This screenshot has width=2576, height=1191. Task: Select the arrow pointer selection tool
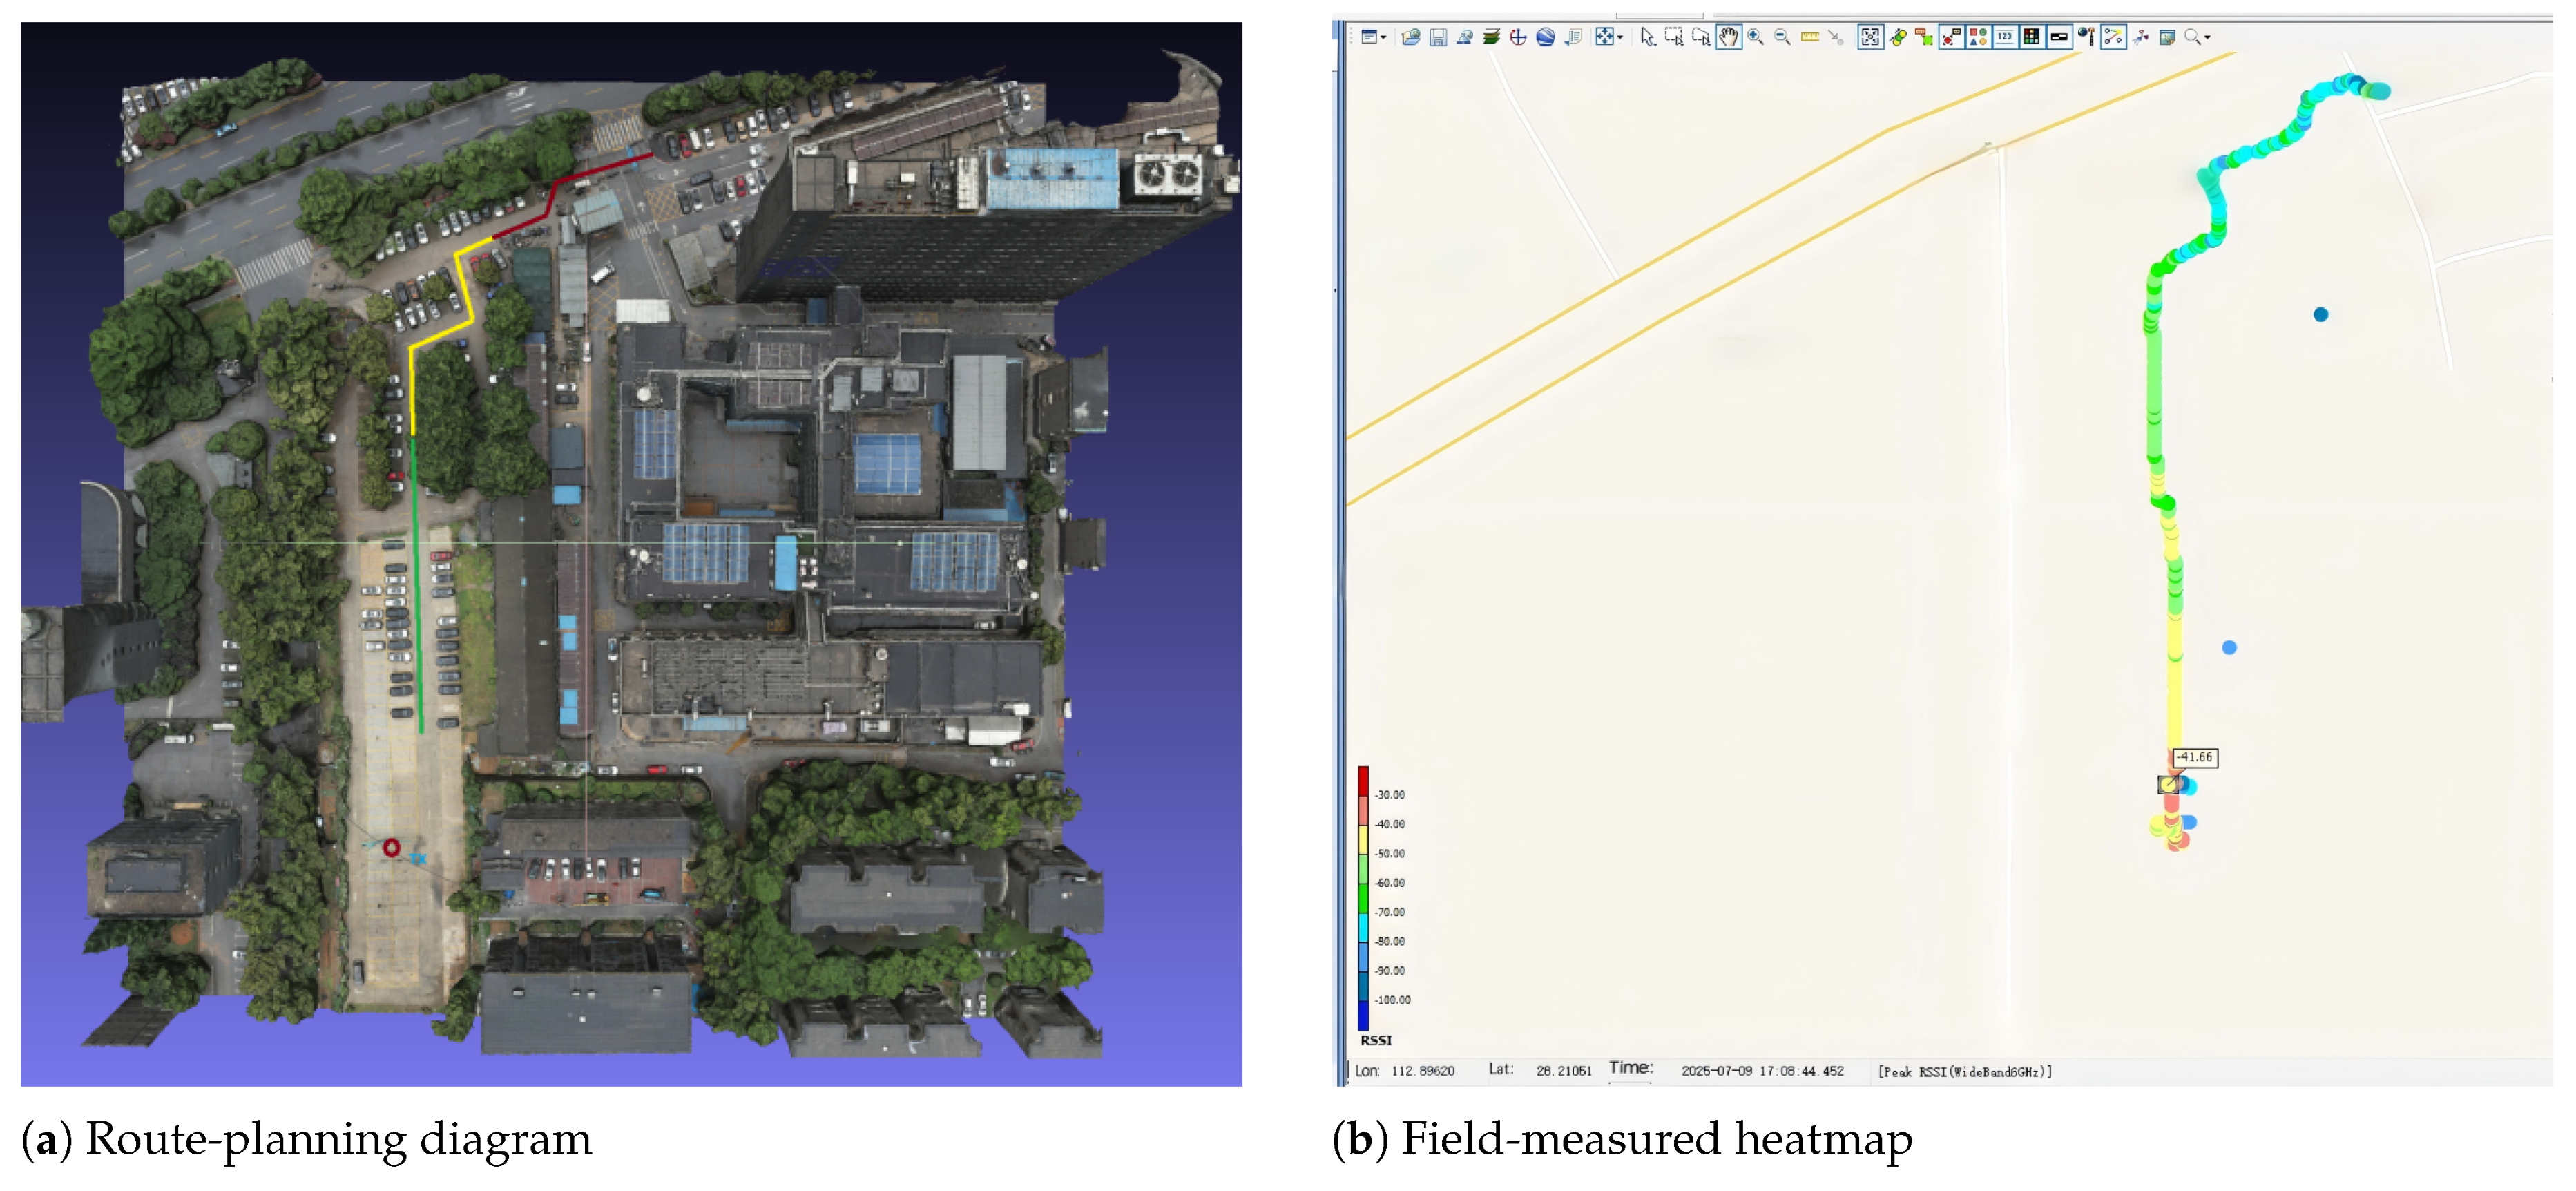1647,38
